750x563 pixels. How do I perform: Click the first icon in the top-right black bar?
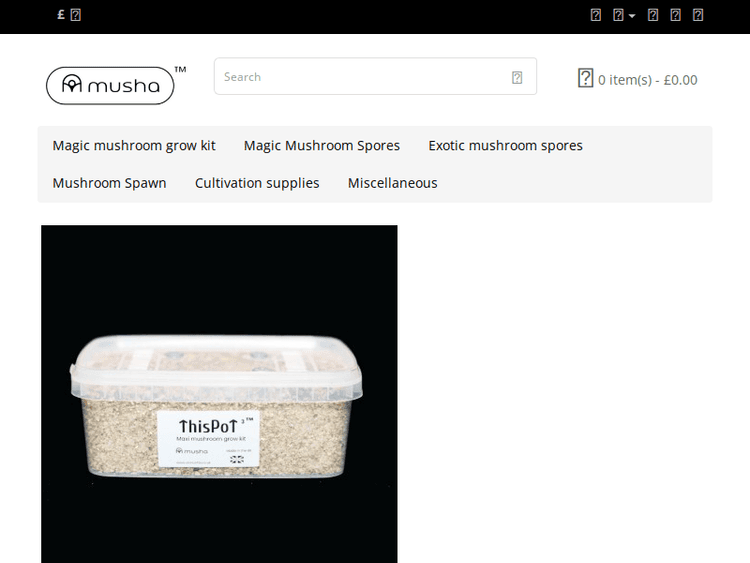click(596, 15)
